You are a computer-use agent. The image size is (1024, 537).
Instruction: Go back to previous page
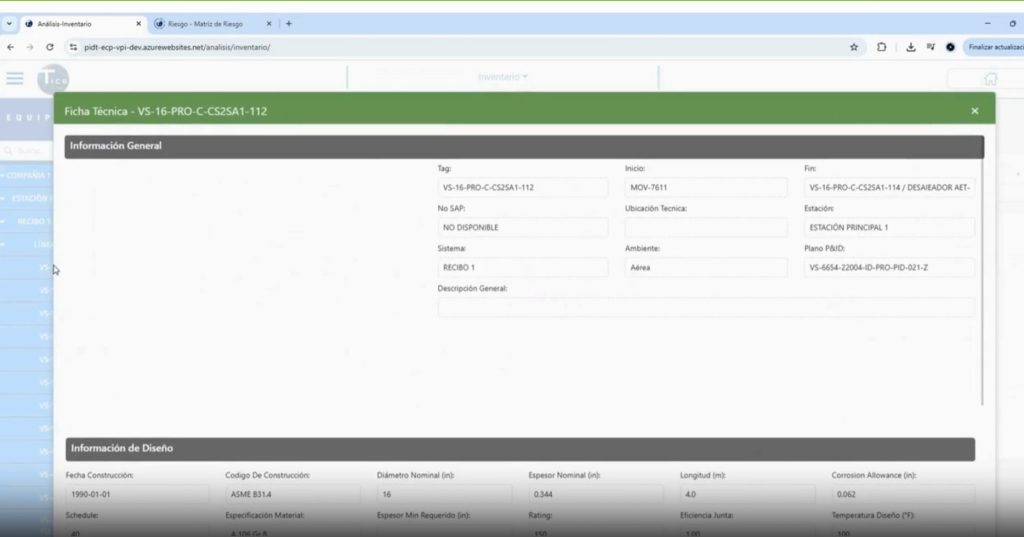click(11, 47)
